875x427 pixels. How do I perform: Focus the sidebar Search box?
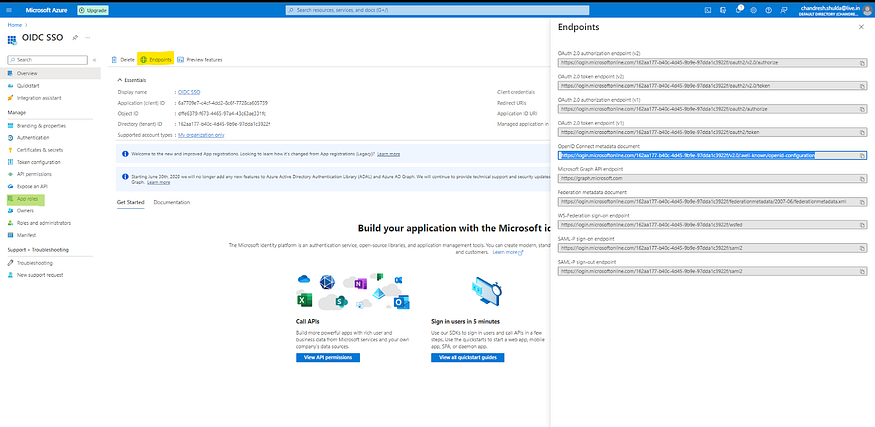click(47, 60)
